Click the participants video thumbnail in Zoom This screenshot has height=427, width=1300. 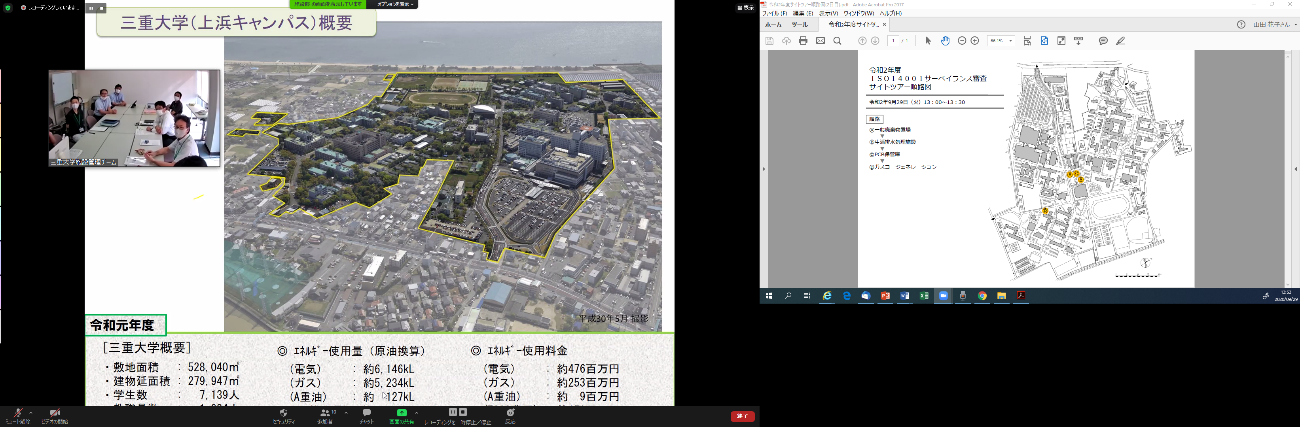click(x=135, y=118)
